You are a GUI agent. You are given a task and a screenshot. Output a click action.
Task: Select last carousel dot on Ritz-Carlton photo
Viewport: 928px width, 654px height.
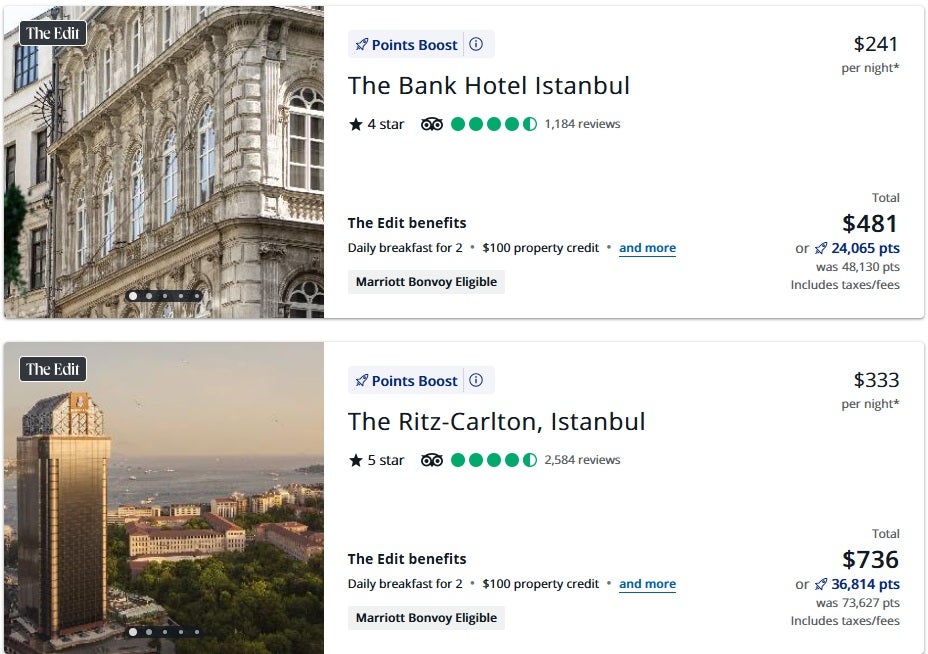[x=197, y=632]
